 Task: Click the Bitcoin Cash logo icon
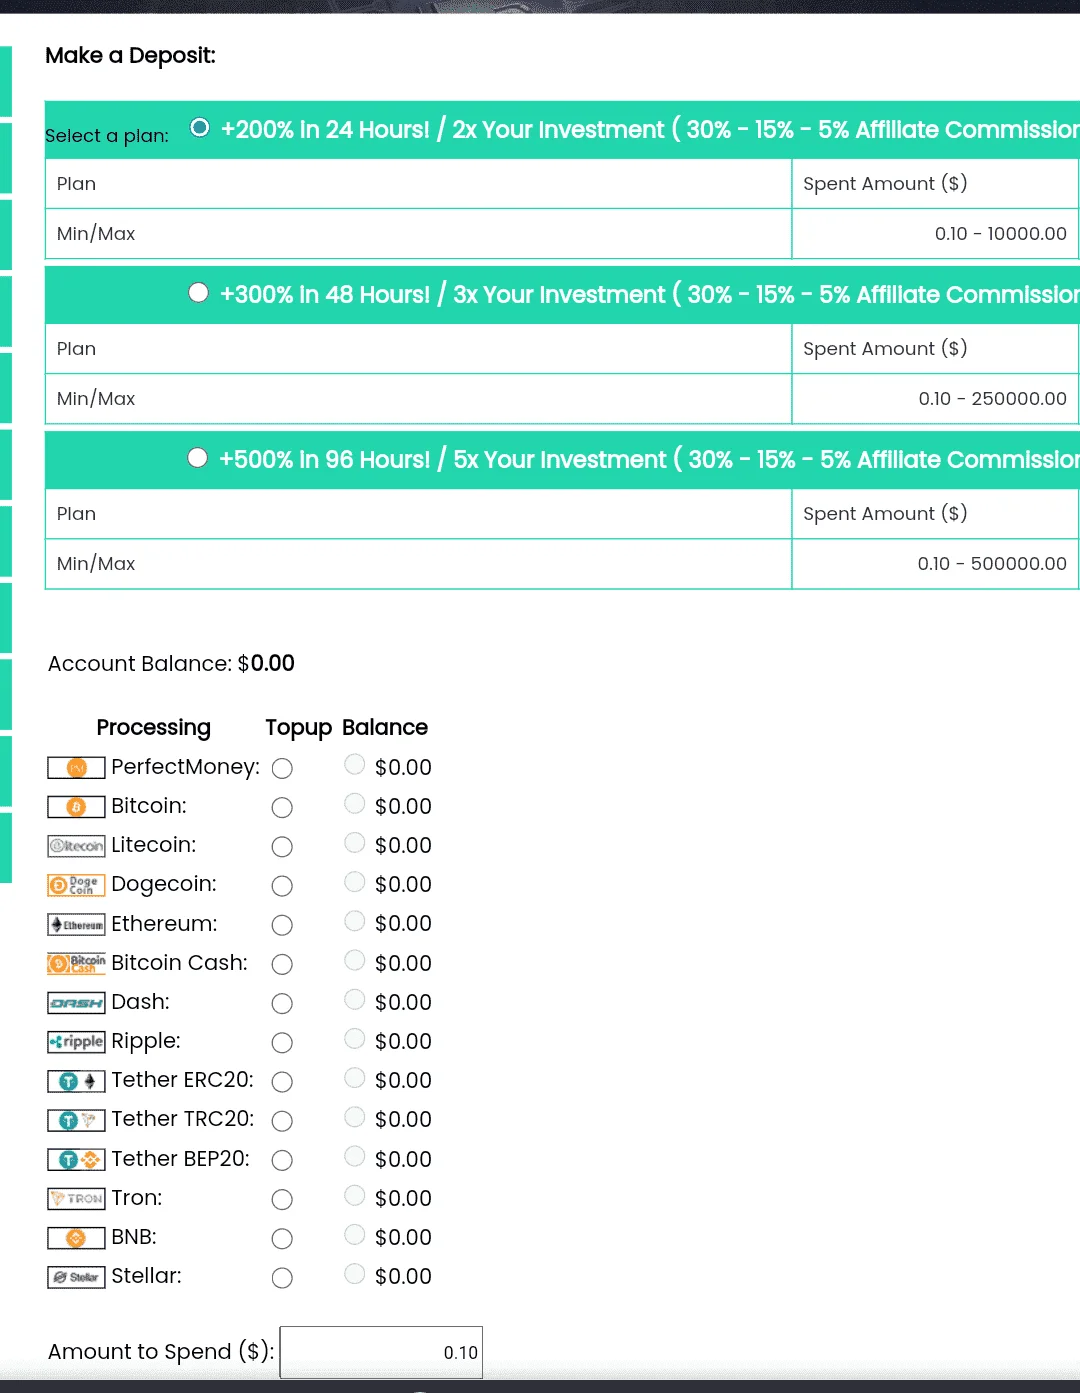(76, 964)
